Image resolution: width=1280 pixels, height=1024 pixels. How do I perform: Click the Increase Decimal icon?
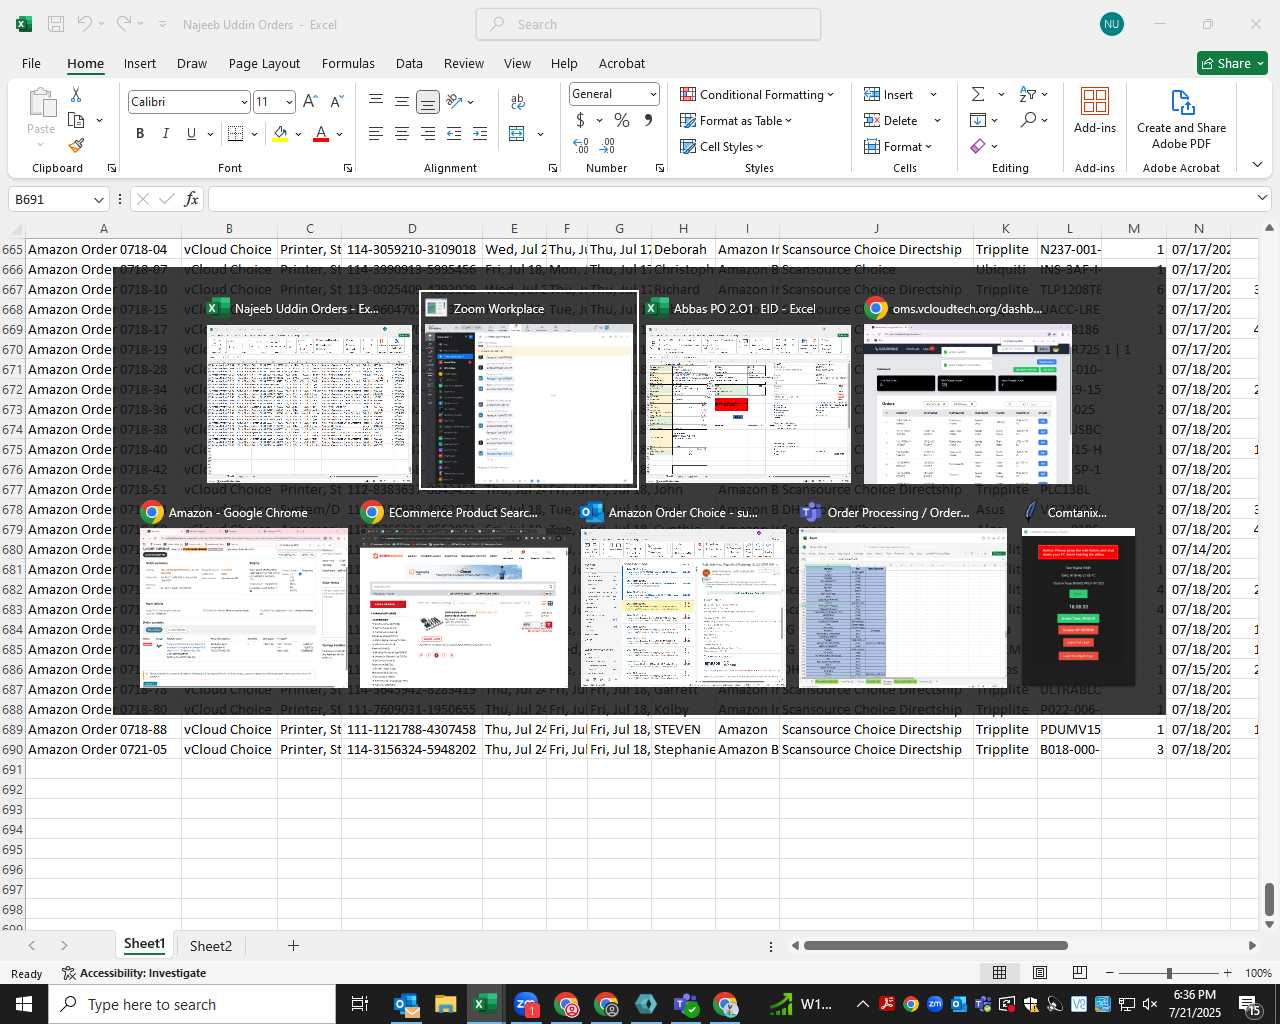coord(581,146)
